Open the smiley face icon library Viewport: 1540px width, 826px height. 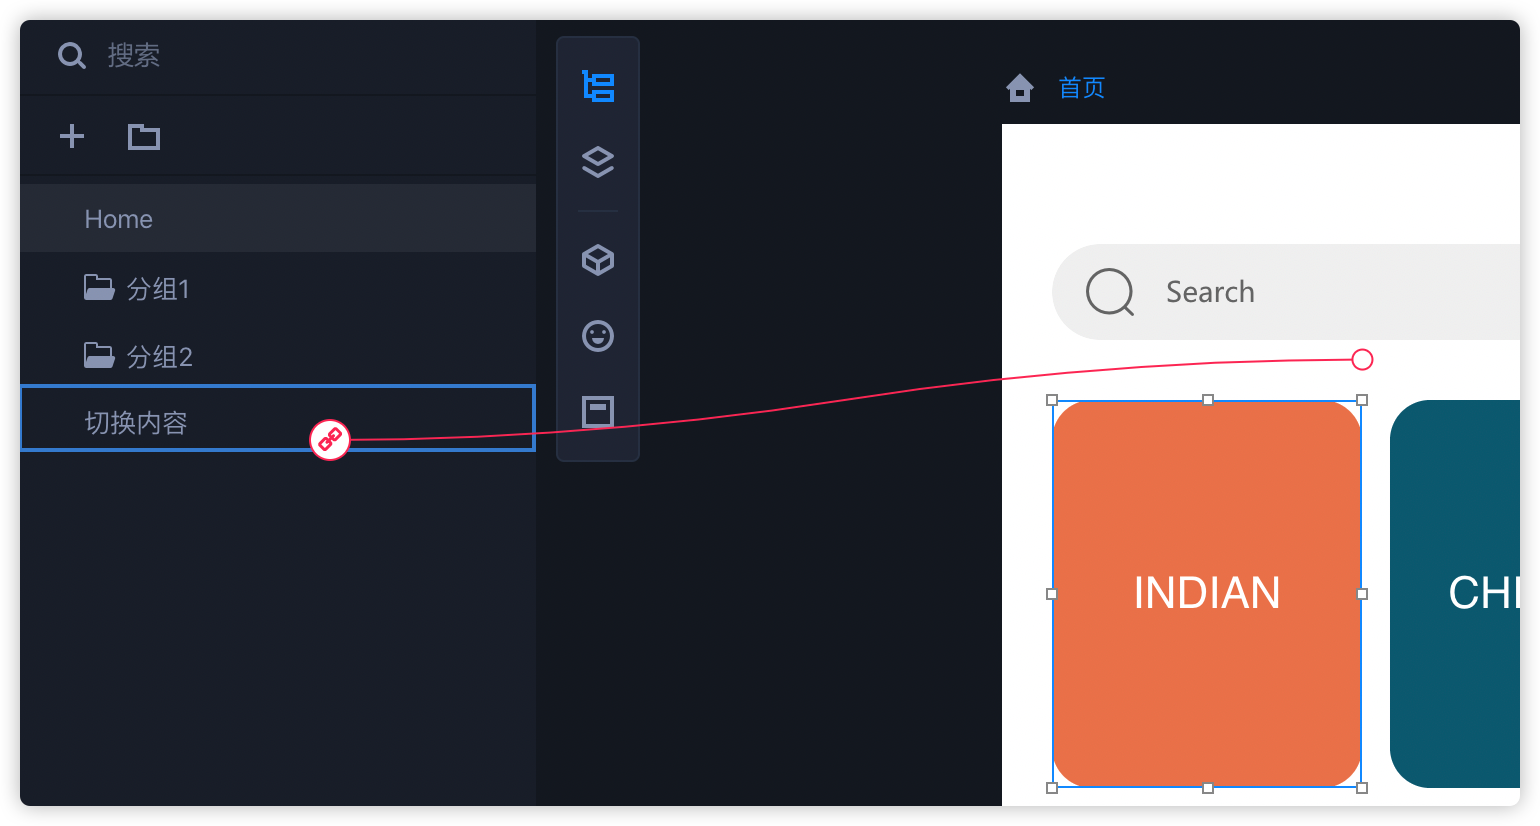coord(598,336)
